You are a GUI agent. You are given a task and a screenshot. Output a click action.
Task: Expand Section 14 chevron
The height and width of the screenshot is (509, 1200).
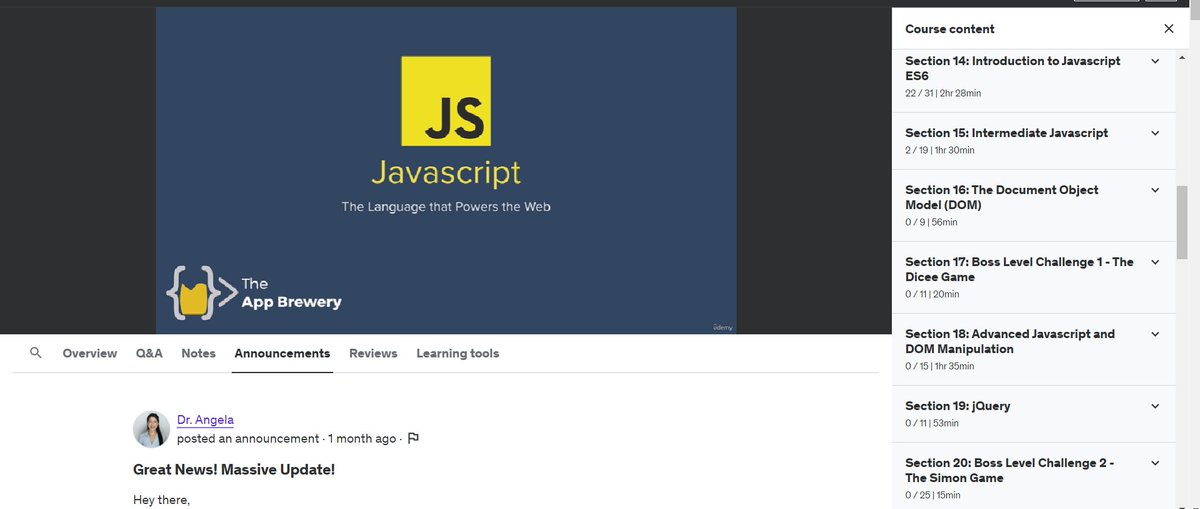[x=1155, y=61]
